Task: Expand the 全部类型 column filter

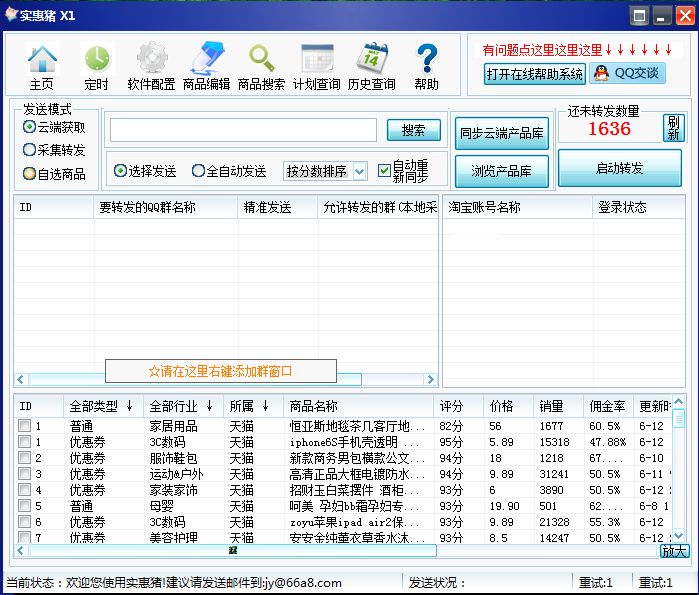Action: 129,406
